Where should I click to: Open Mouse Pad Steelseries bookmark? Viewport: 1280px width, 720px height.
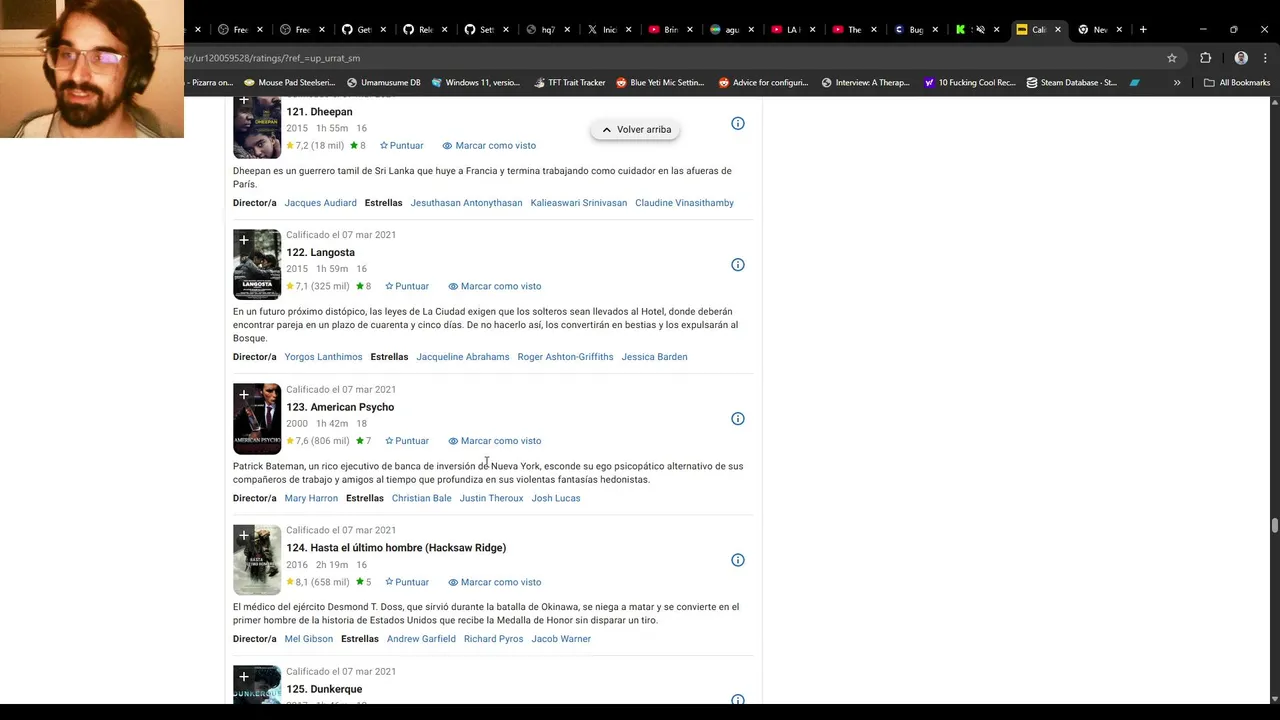289,83
